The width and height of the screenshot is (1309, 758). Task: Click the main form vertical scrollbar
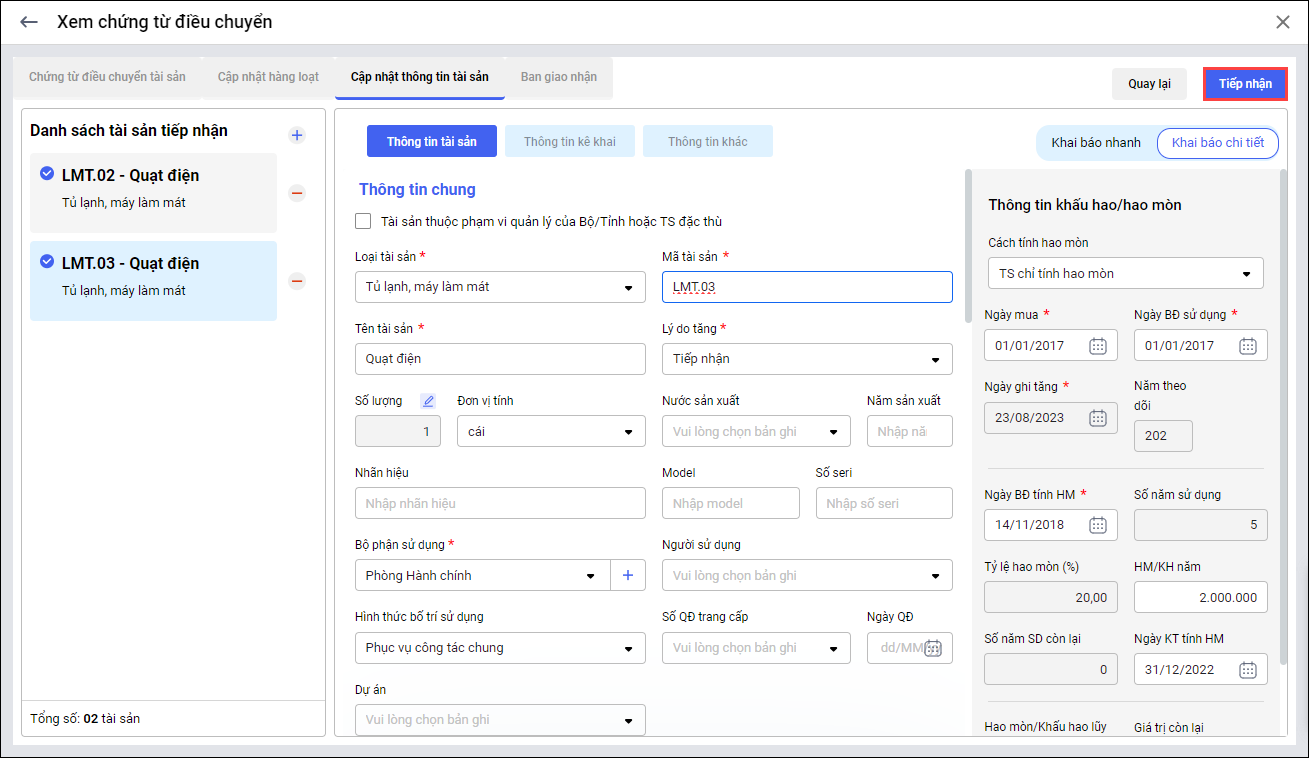(x=967, y=245)
